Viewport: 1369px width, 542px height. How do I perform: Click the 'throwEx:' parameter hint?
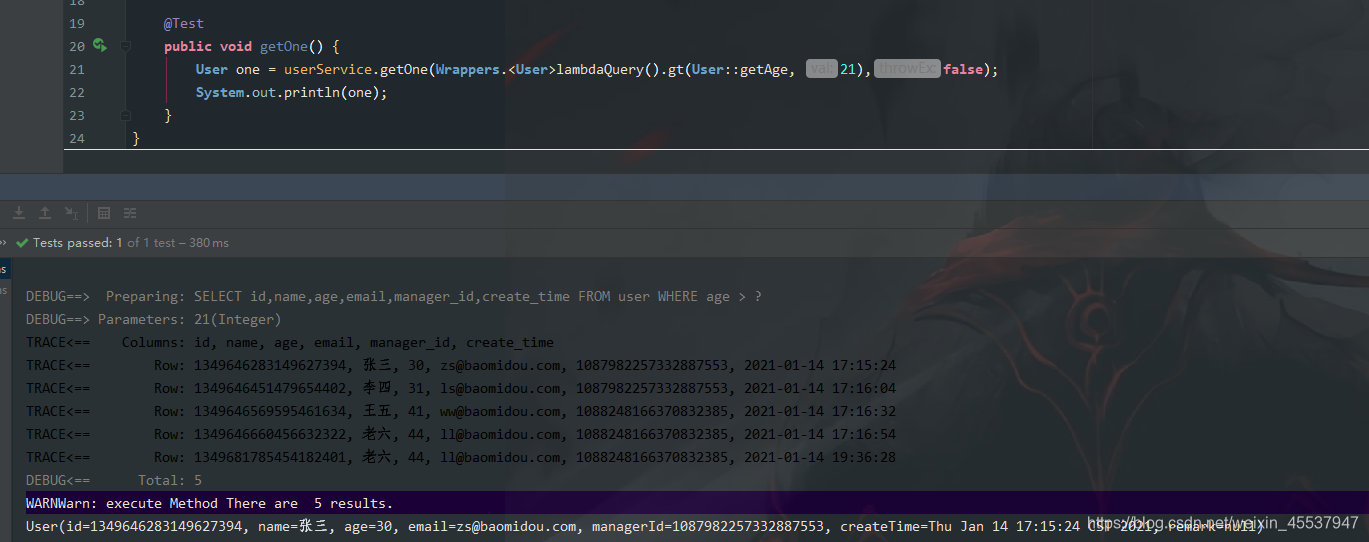[x=907, y=69]
